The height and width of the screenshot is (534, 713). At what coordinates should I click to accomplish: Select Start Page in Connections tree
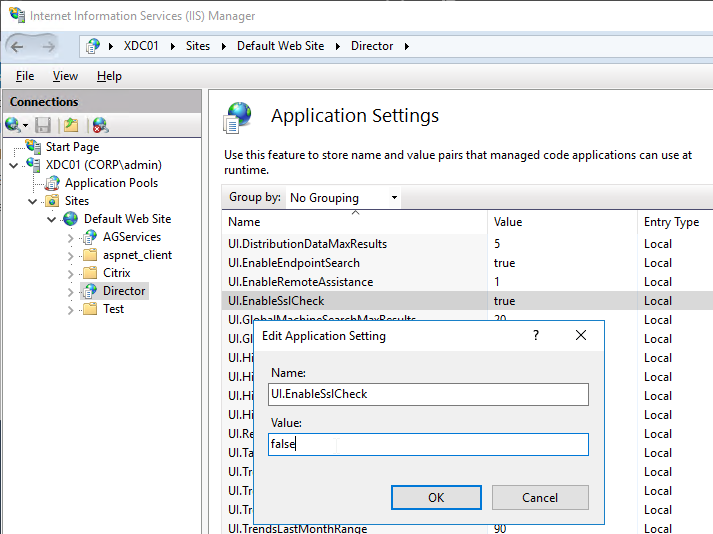coord(72,147)
